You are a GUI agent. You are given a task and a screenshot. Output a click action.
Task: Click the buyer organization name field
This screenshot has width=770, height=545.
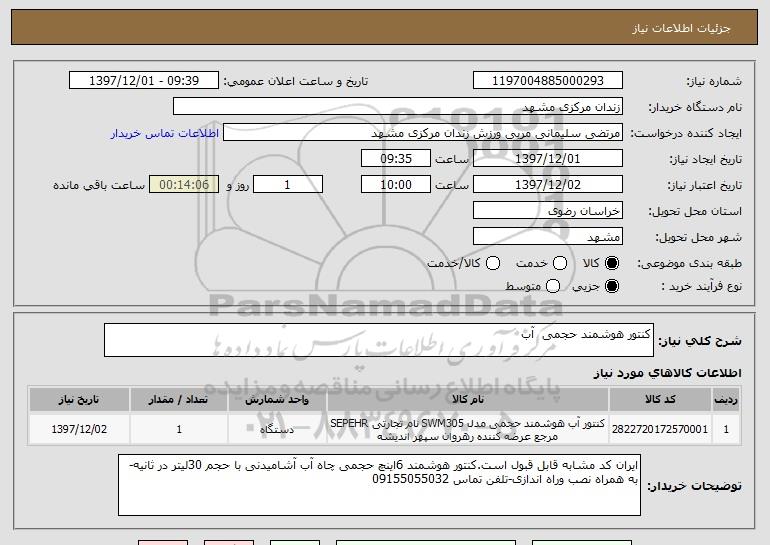[x=398, y=107]
